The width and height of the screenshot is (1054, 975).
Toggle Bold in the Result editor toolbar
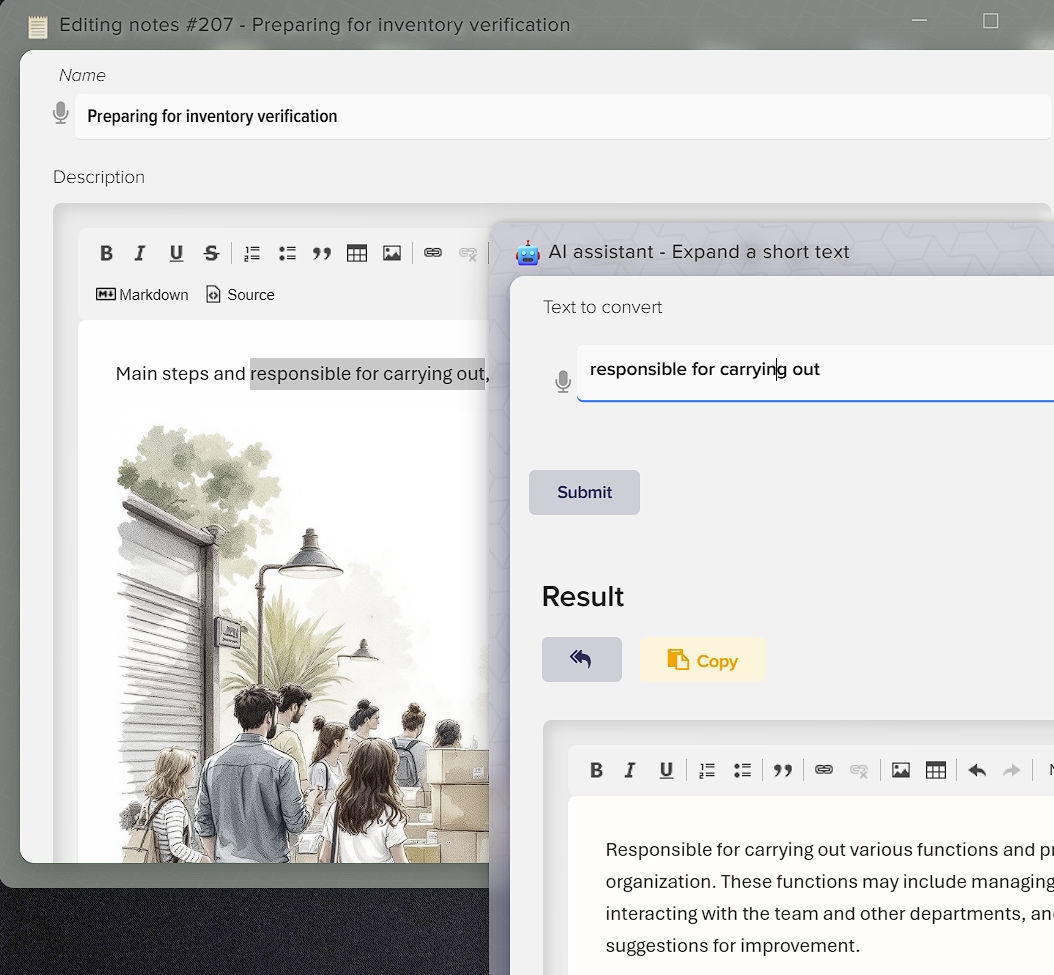pyautogui.click(x=596, y=771)
